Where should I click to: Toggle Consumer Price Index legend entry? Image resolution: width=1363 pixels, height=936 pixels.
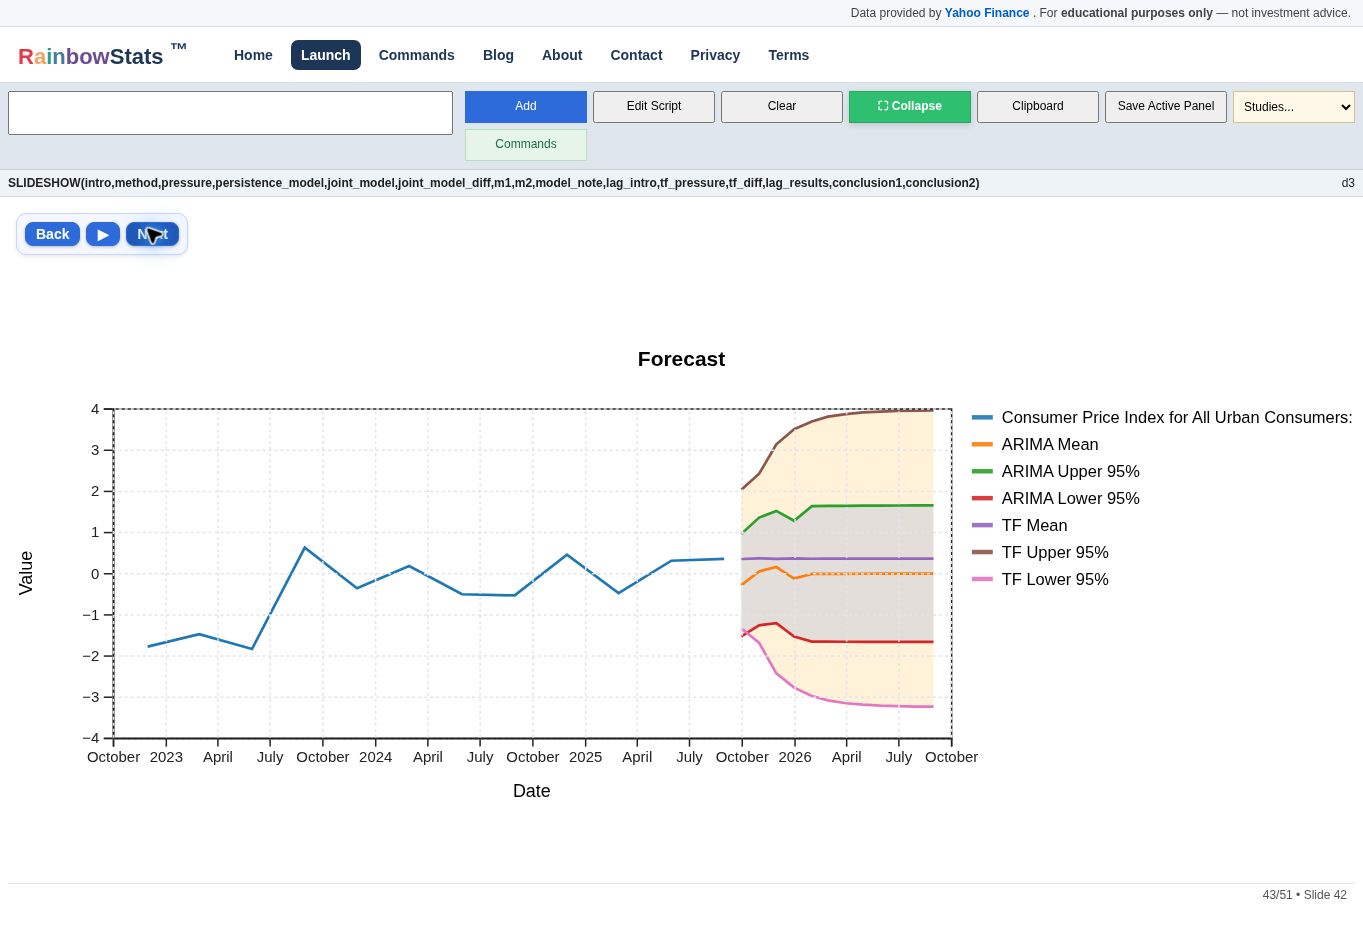(1162, 418)
